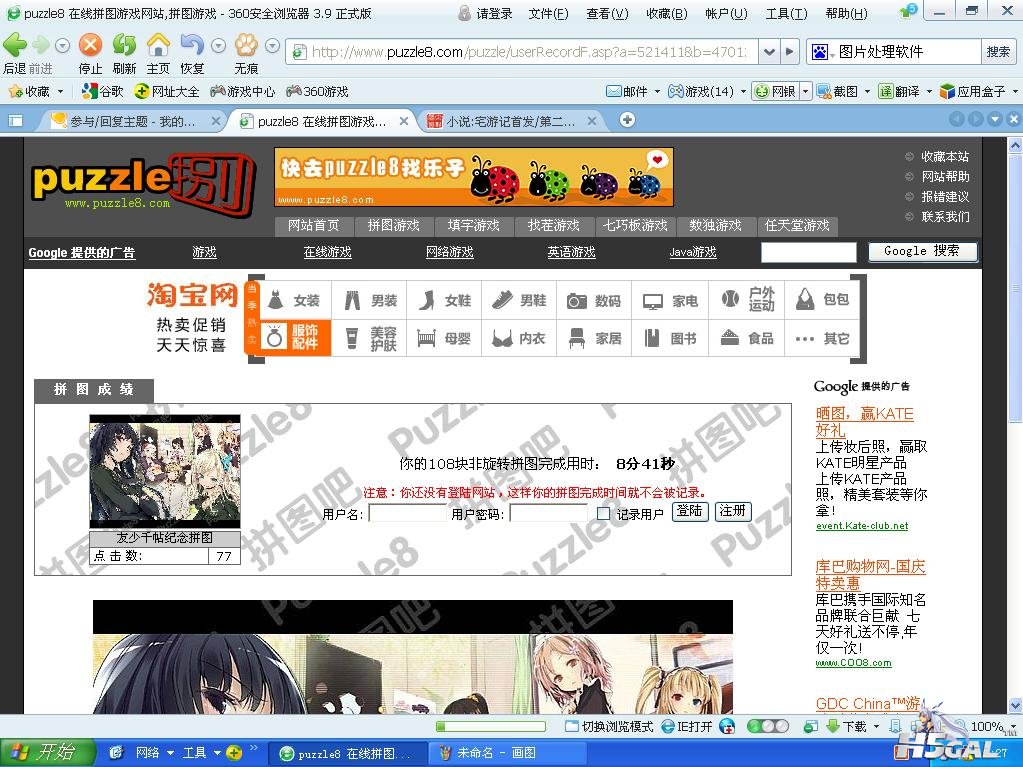Click the 下载 download status bar icon
1023x767 pixels.
point(847,726)
